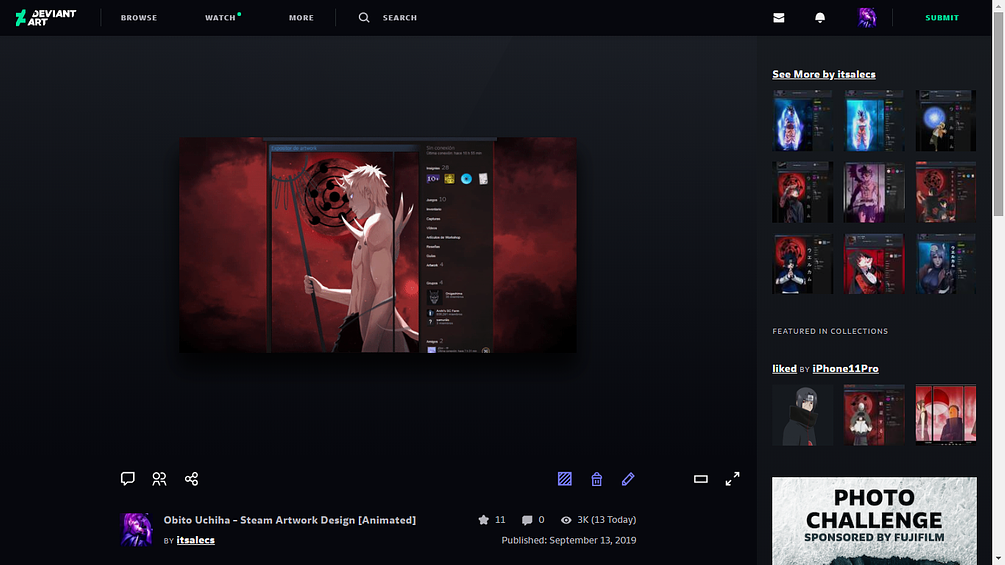Click the striped stats icon
The width and height of the screenshot is (1005, 565).
565,479
